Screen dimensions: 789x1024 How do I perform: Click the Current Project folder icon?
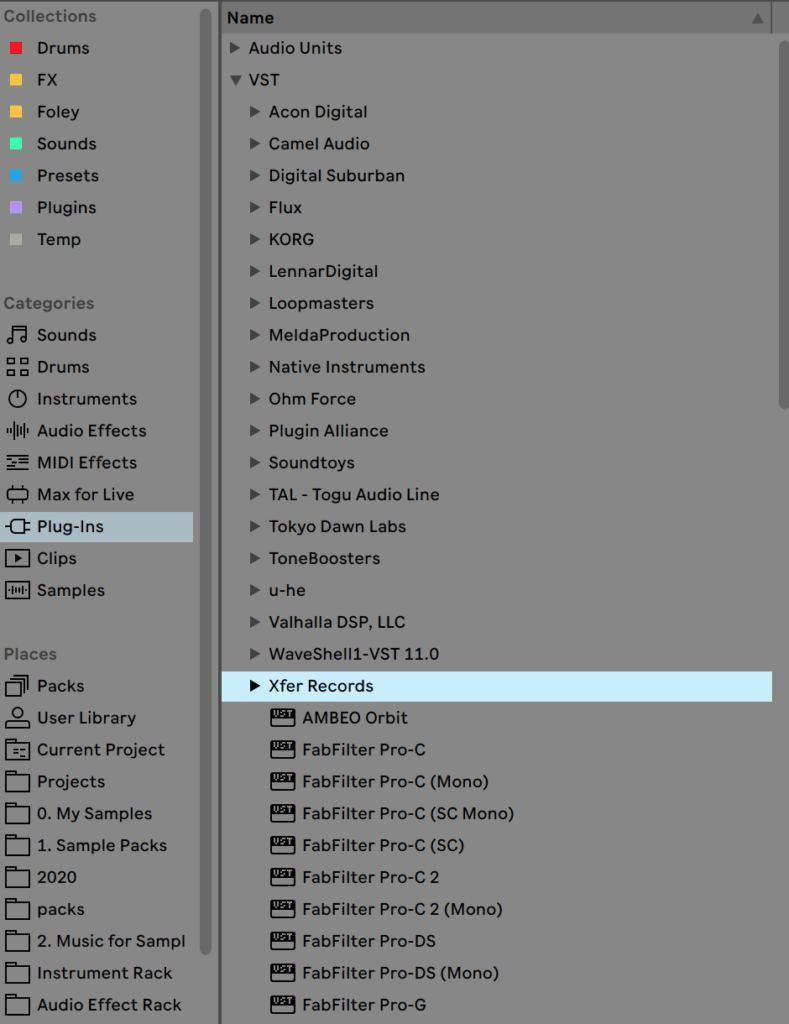point(17,750)
